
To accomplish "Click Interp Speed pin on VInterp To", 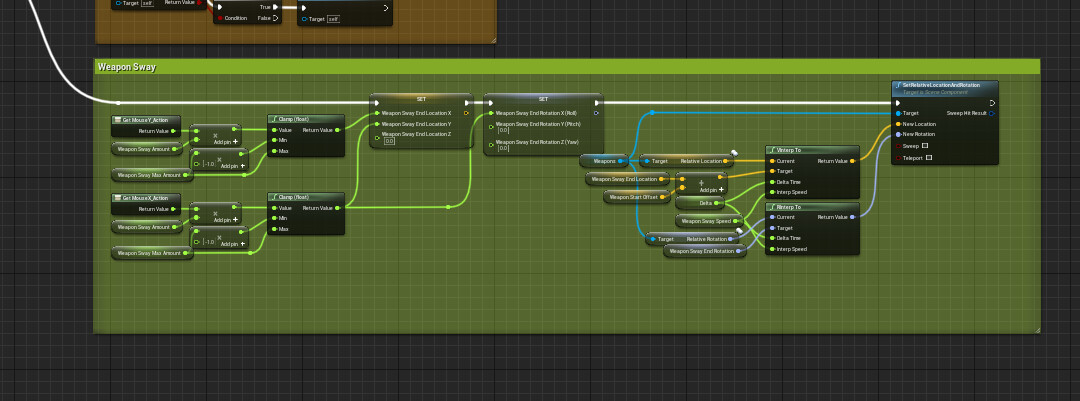I will [772, 192].
